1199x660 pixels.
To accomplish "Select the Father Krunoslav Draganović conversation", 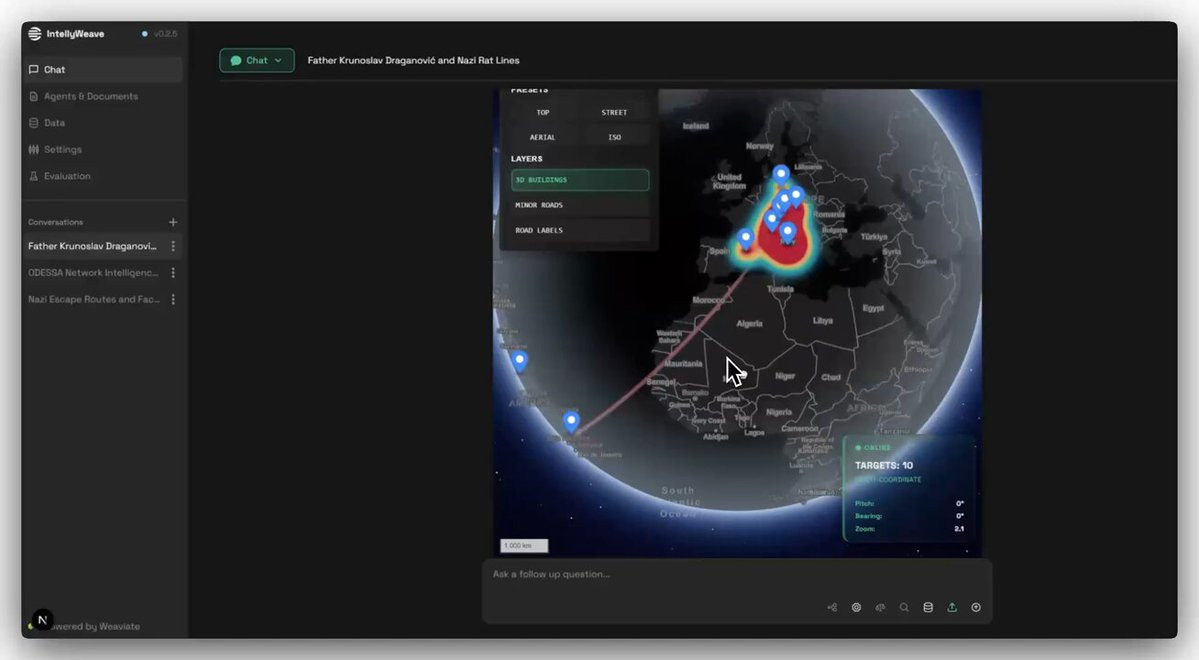I will tap(92, 246).
